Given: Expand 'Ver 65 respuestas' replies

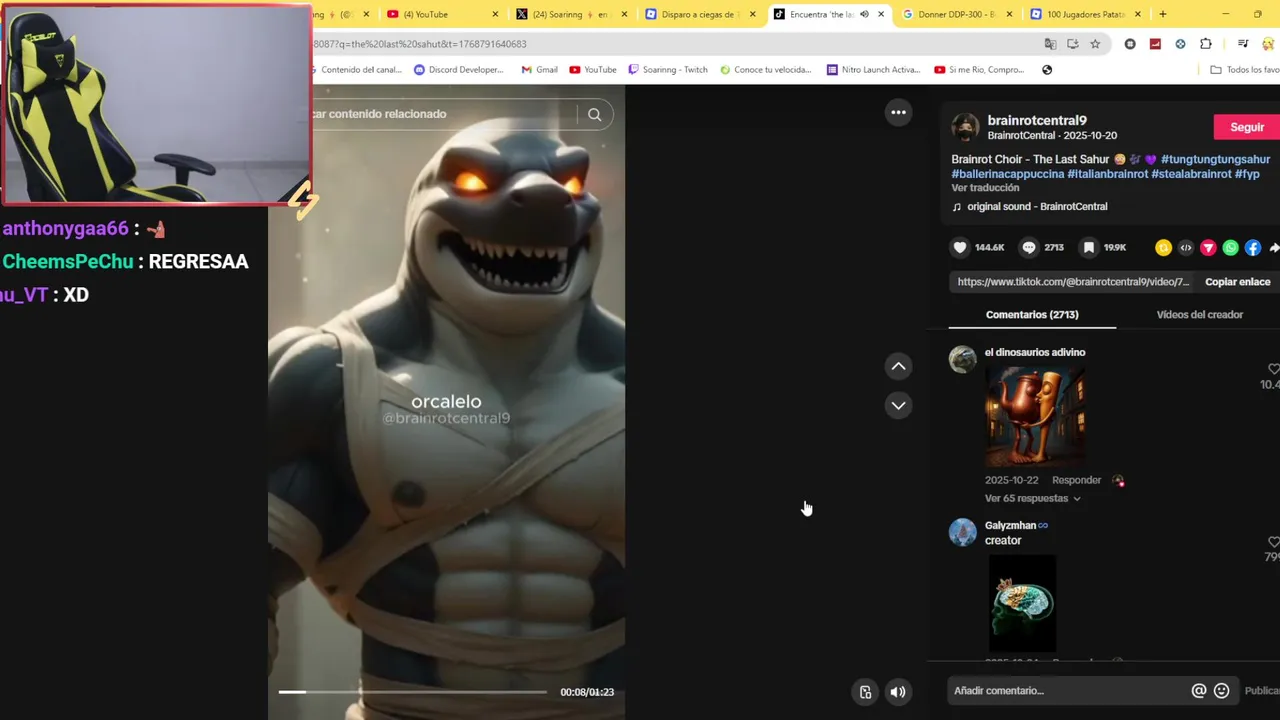Looking at the screenshot, I should click(1032, 498).
